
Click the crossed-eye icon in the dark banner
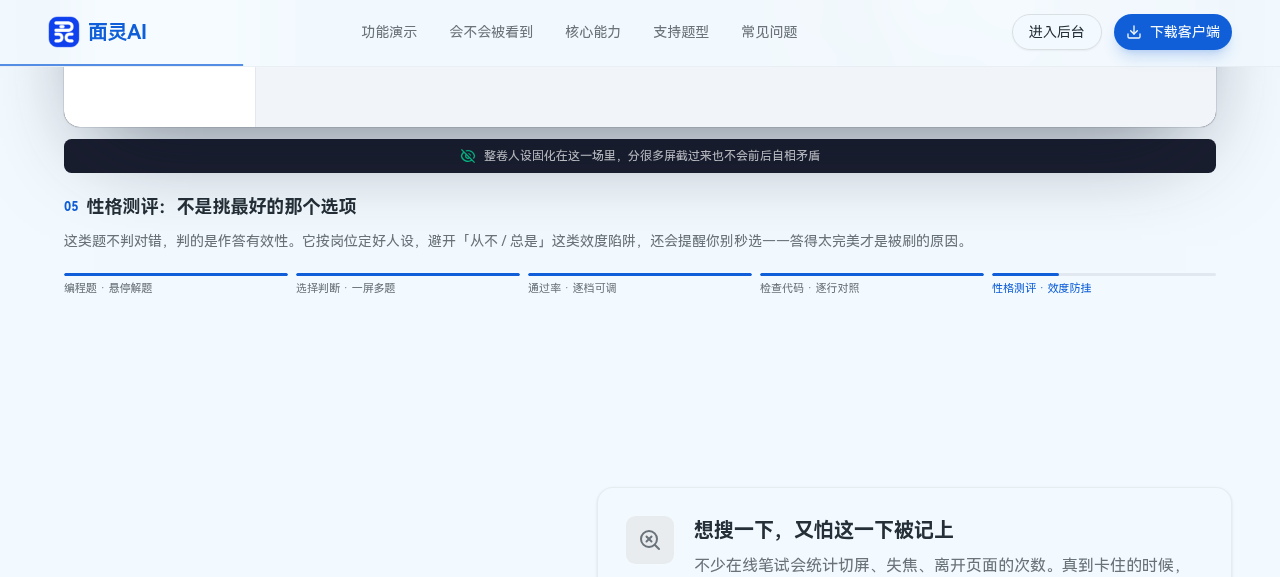468,156
